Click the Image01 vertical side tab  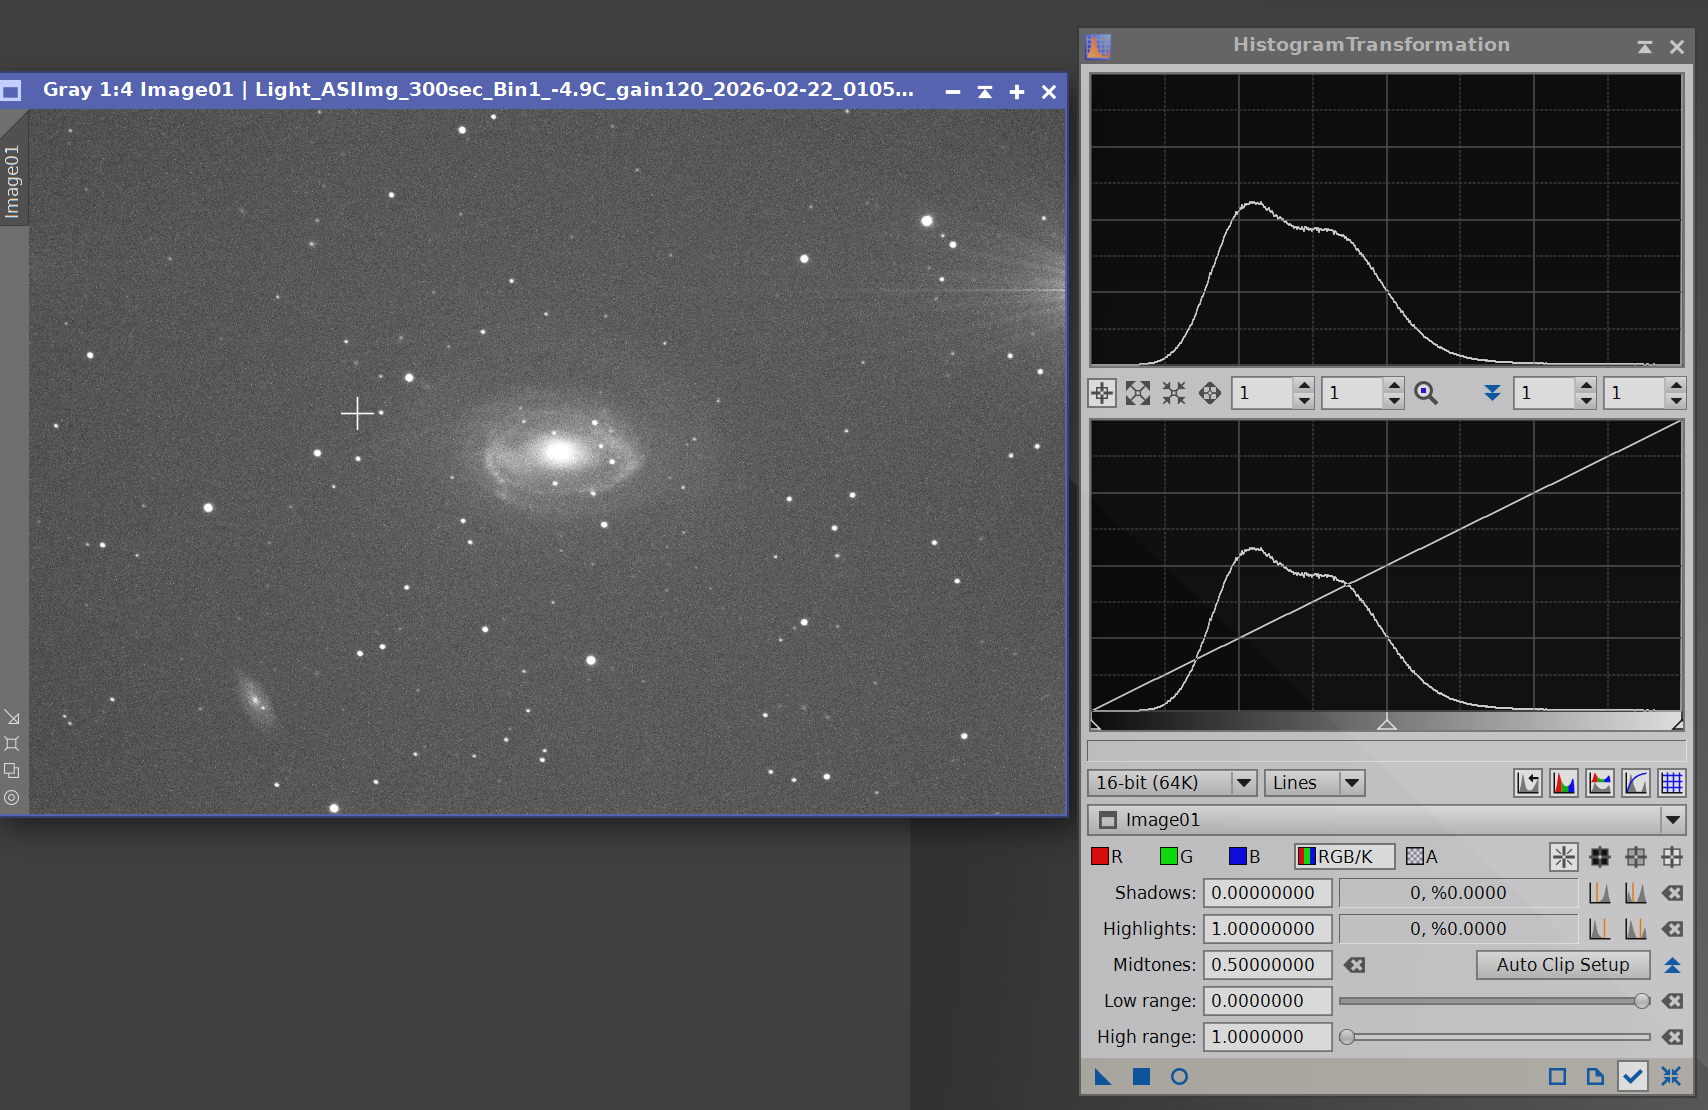coord(13,181)
